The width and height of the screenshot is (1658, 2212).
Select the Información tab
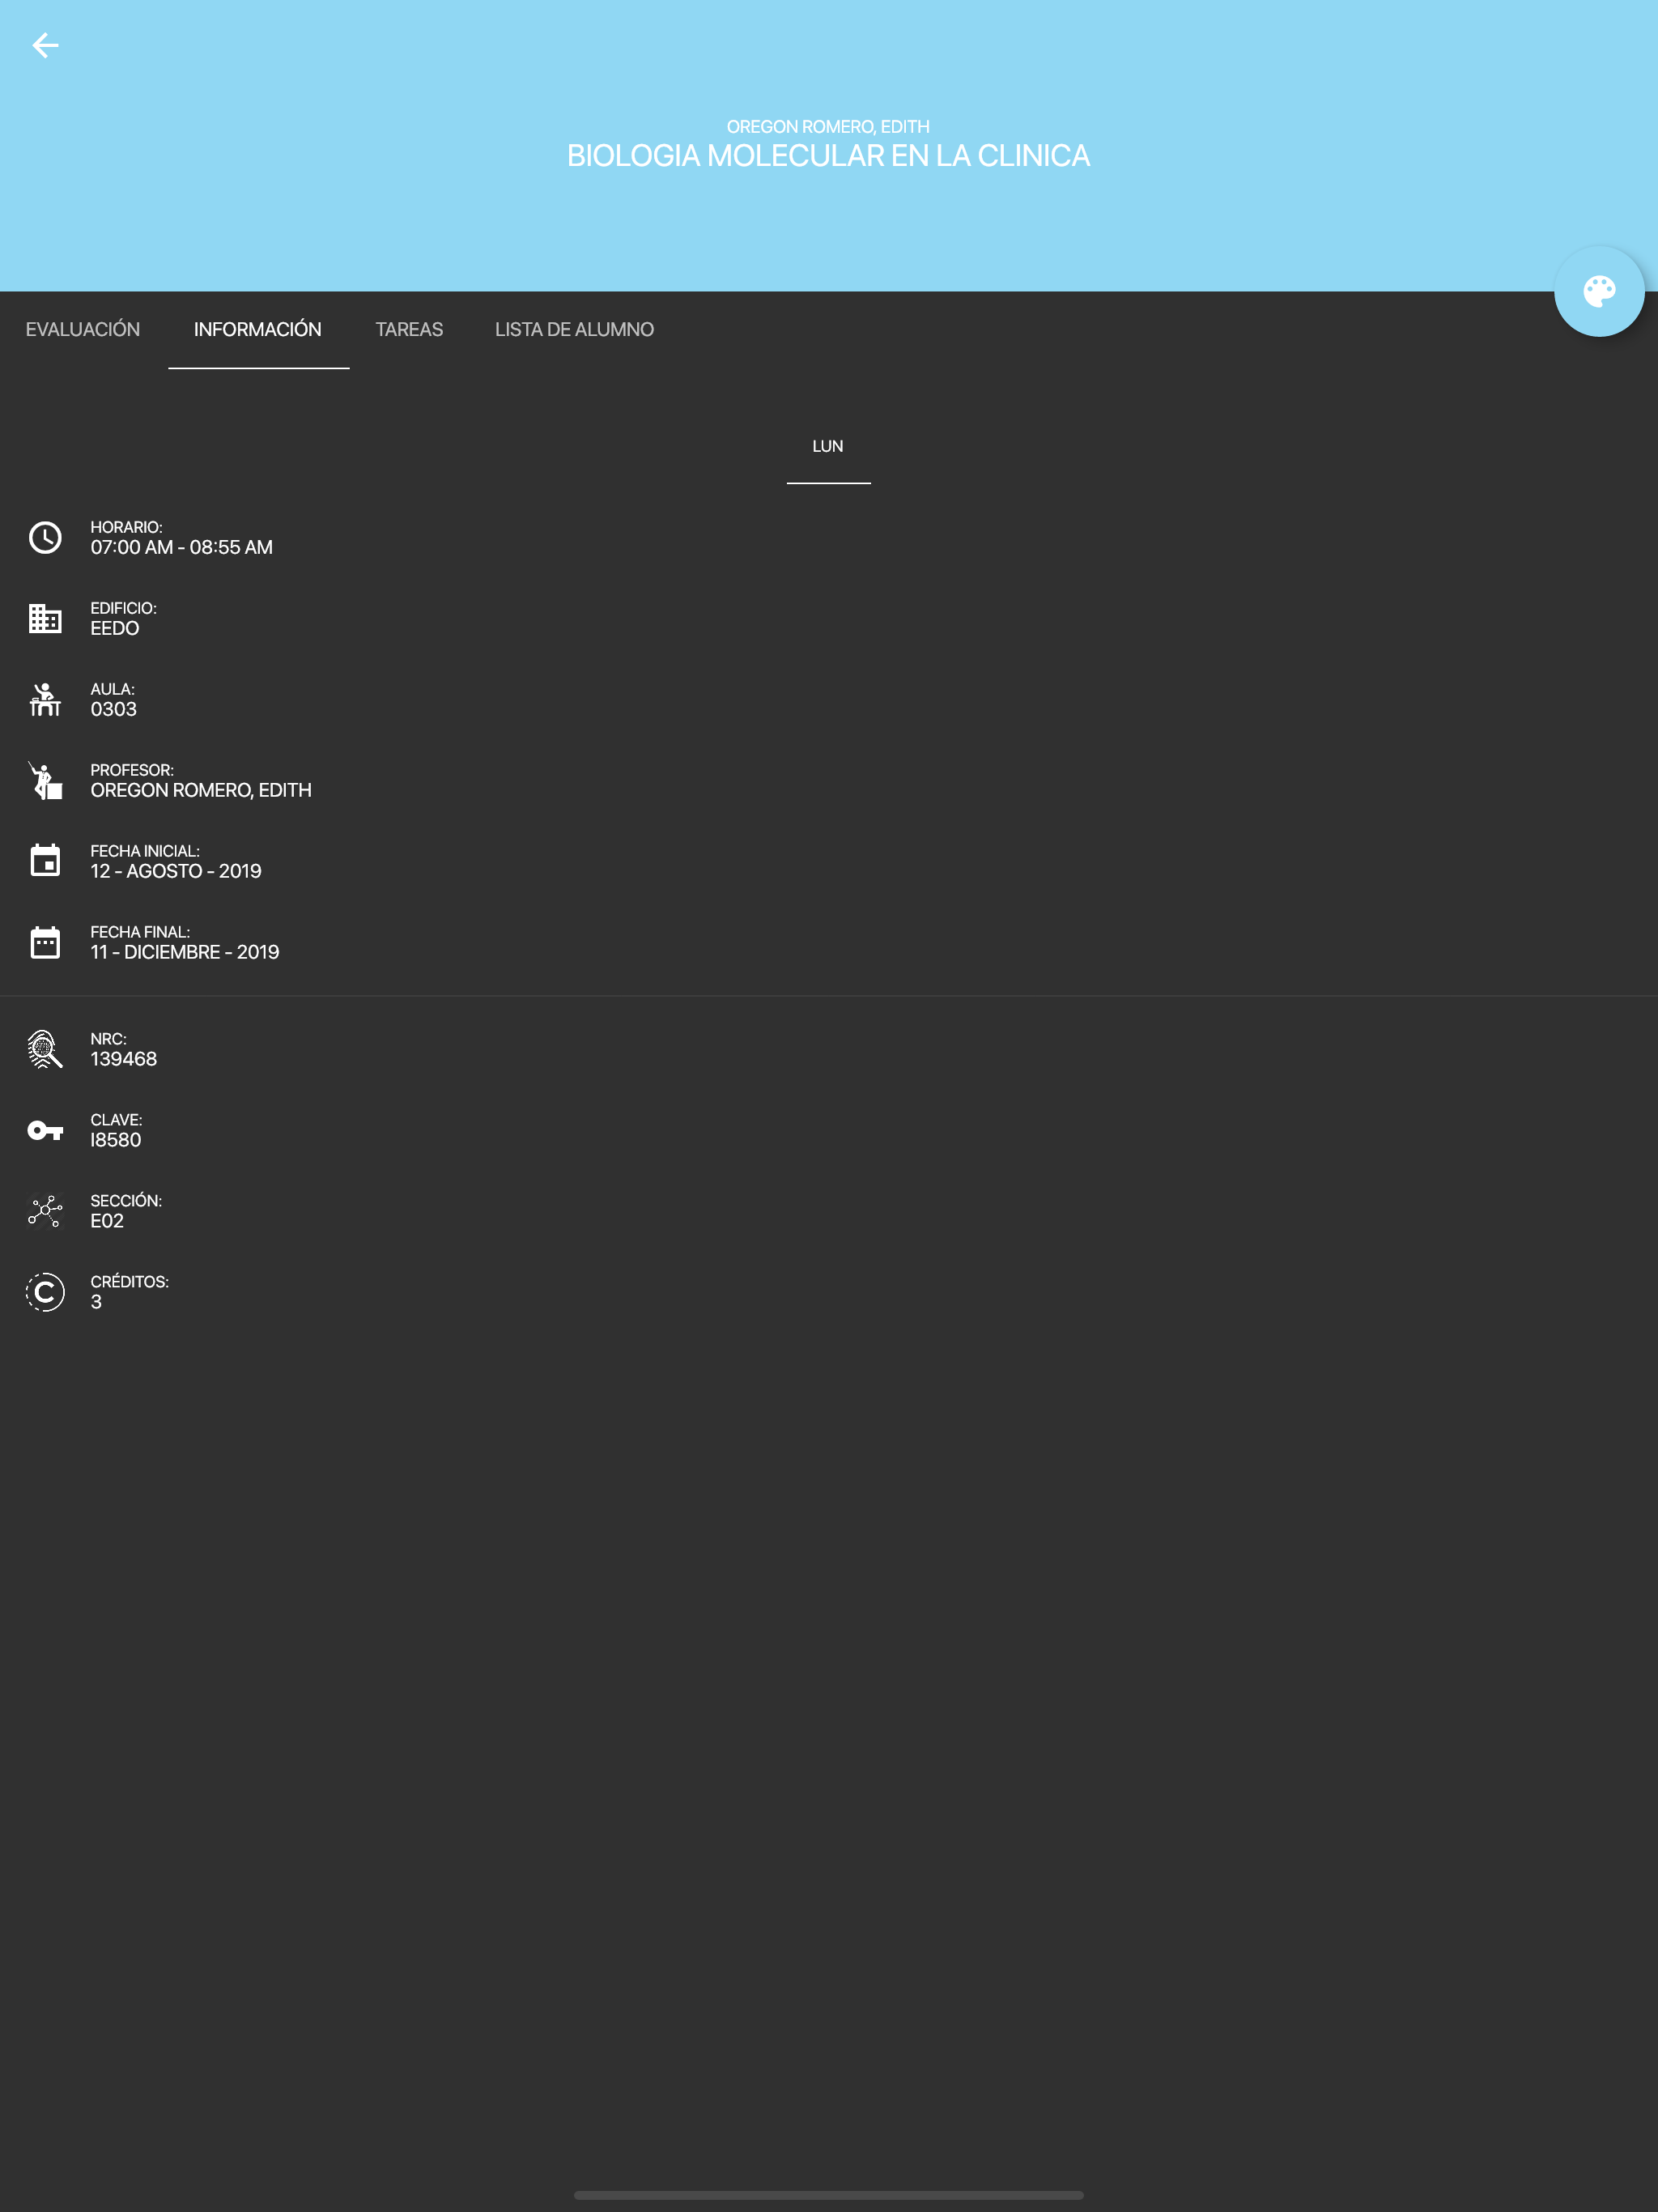[258, 330]
